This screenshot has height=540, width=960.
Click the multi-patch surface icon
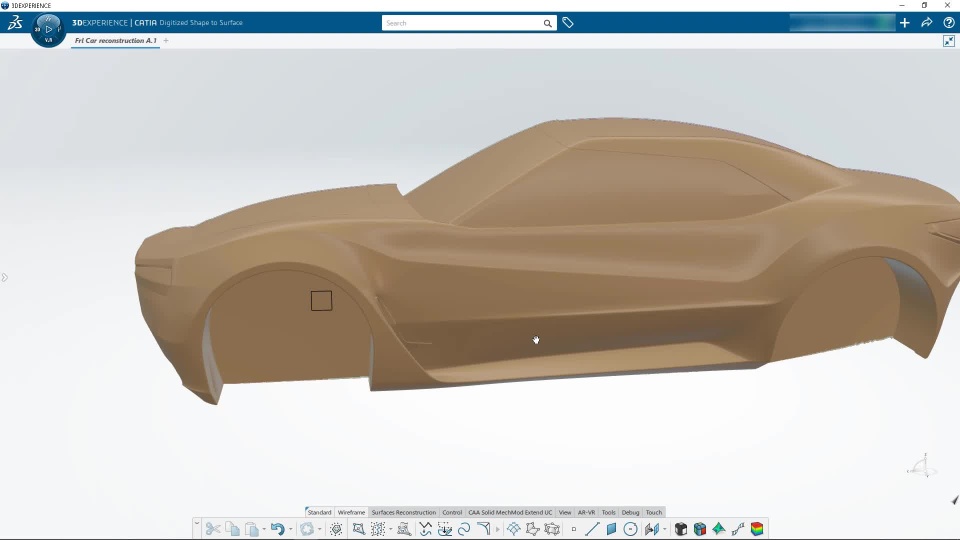(x=552, y=529)
